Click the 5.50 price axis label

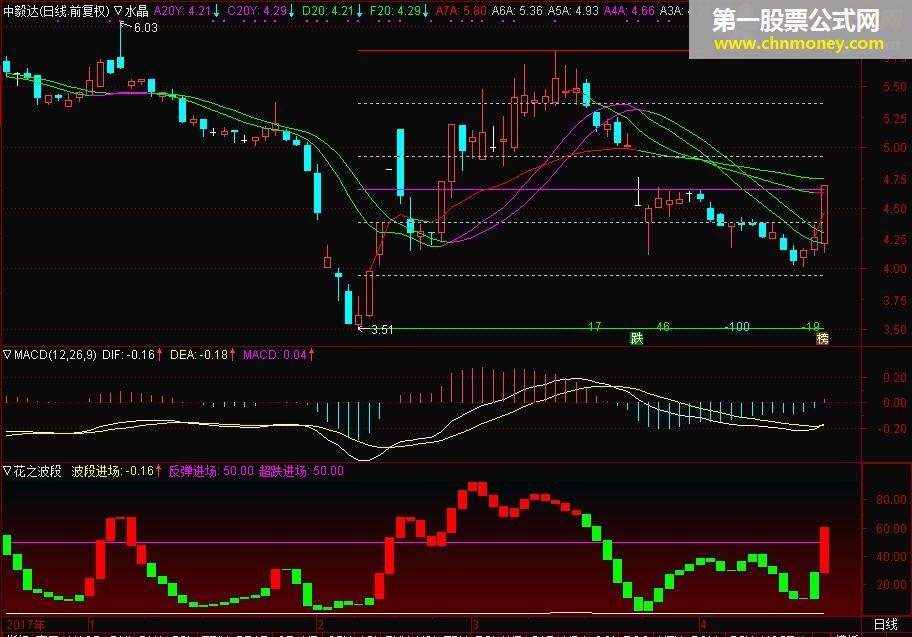click(x=895, y=87)
